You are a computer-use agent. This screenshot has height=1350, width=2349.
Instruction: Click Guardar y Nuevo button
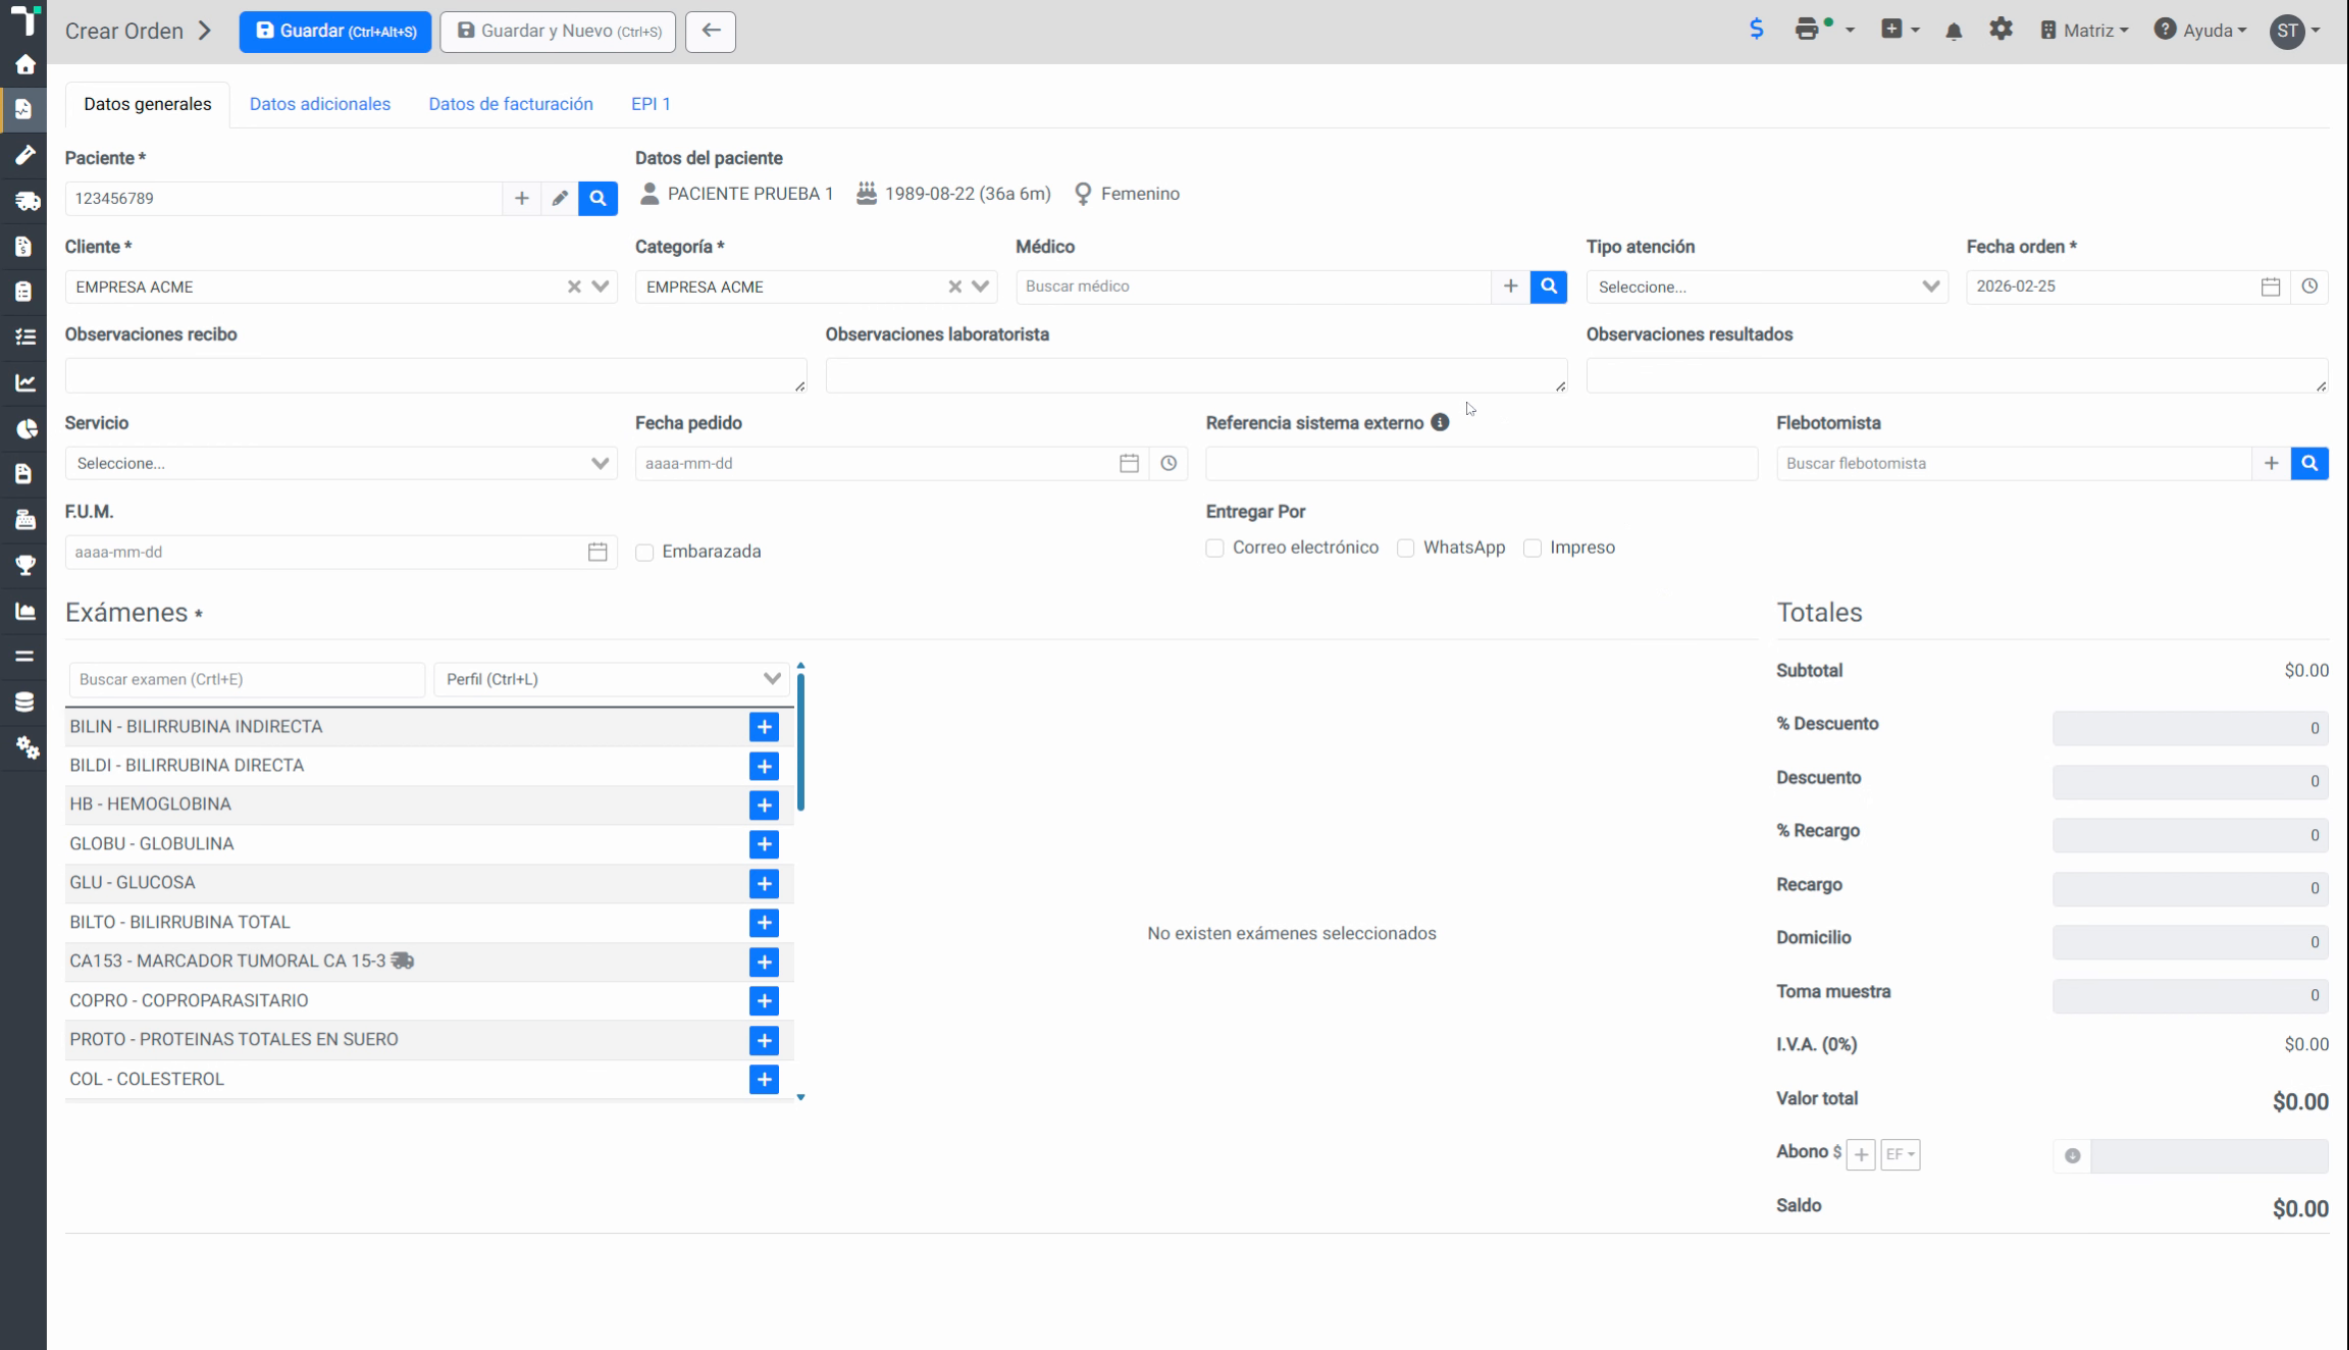coord(558,31)
